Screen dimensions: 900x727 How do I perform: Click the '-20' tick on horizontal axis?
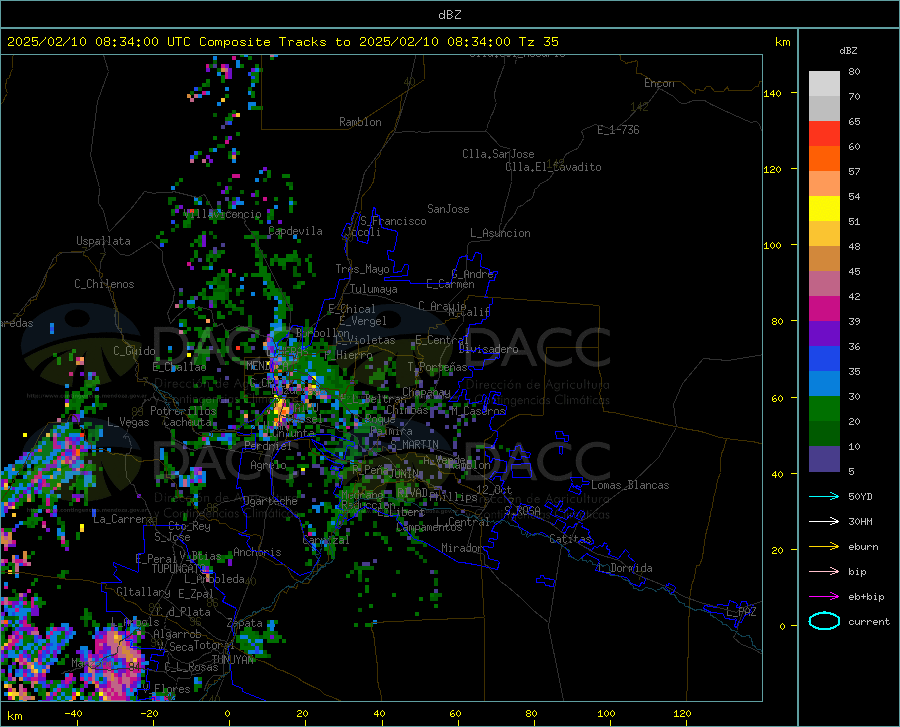(149, 714)
